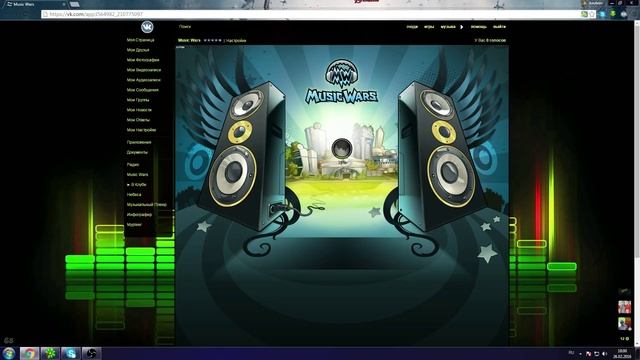Open Мои Настройки in the sidebar
640x360 pixels.
[x=141, y=130]
